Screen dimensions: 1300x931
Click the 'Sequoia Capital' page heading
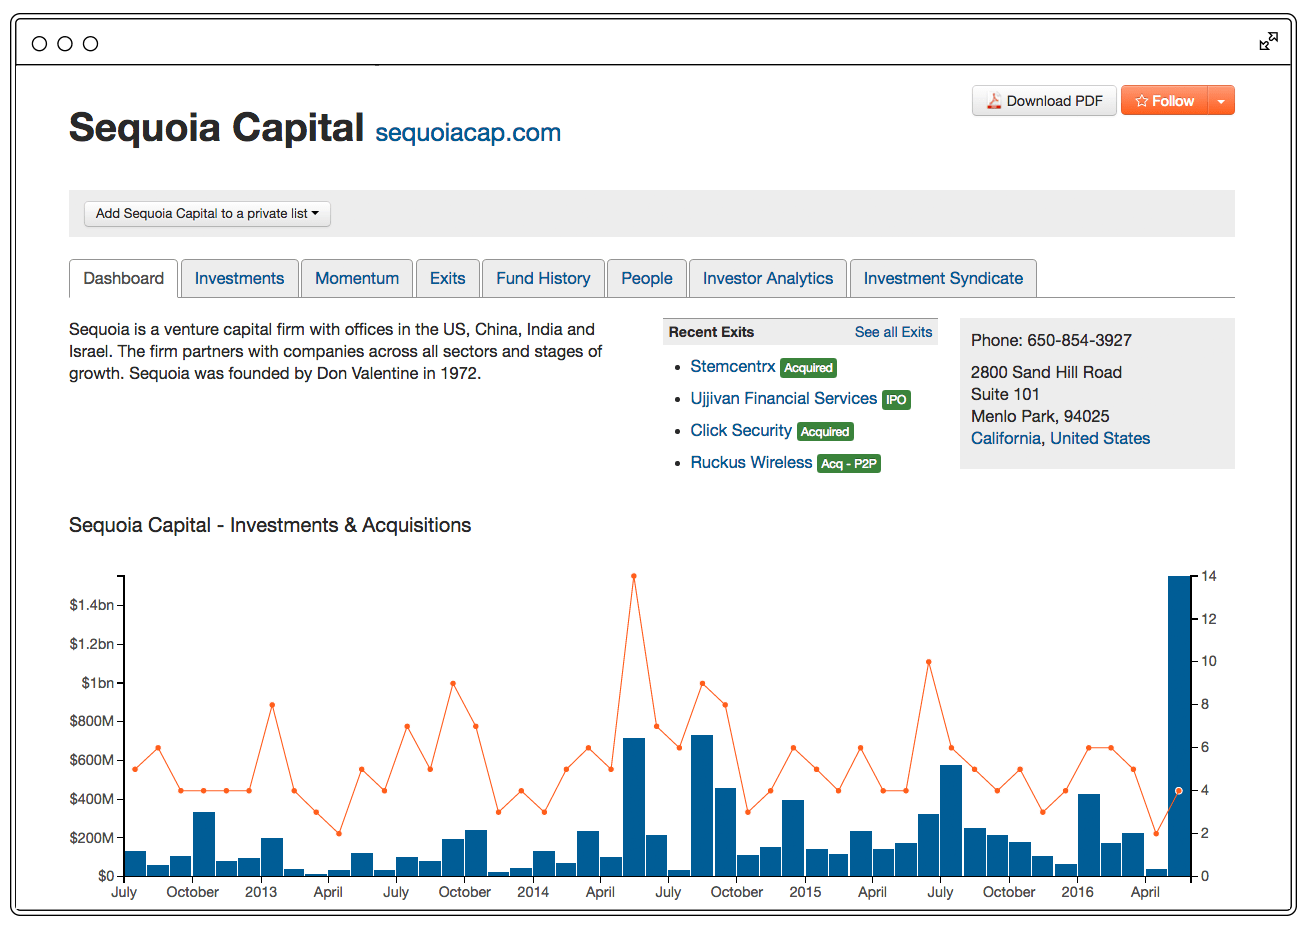click(216, 128)
